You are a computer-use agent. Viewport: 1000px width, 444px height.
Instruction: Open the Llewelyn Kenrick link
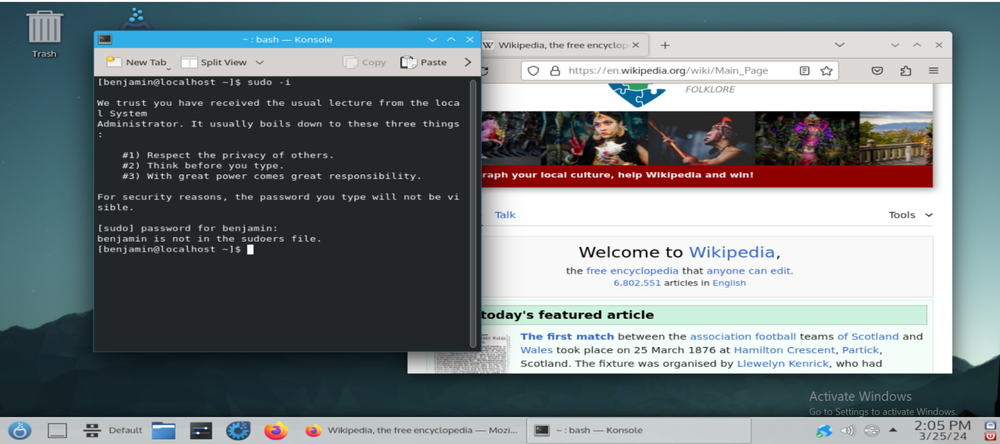coord(783,364)
